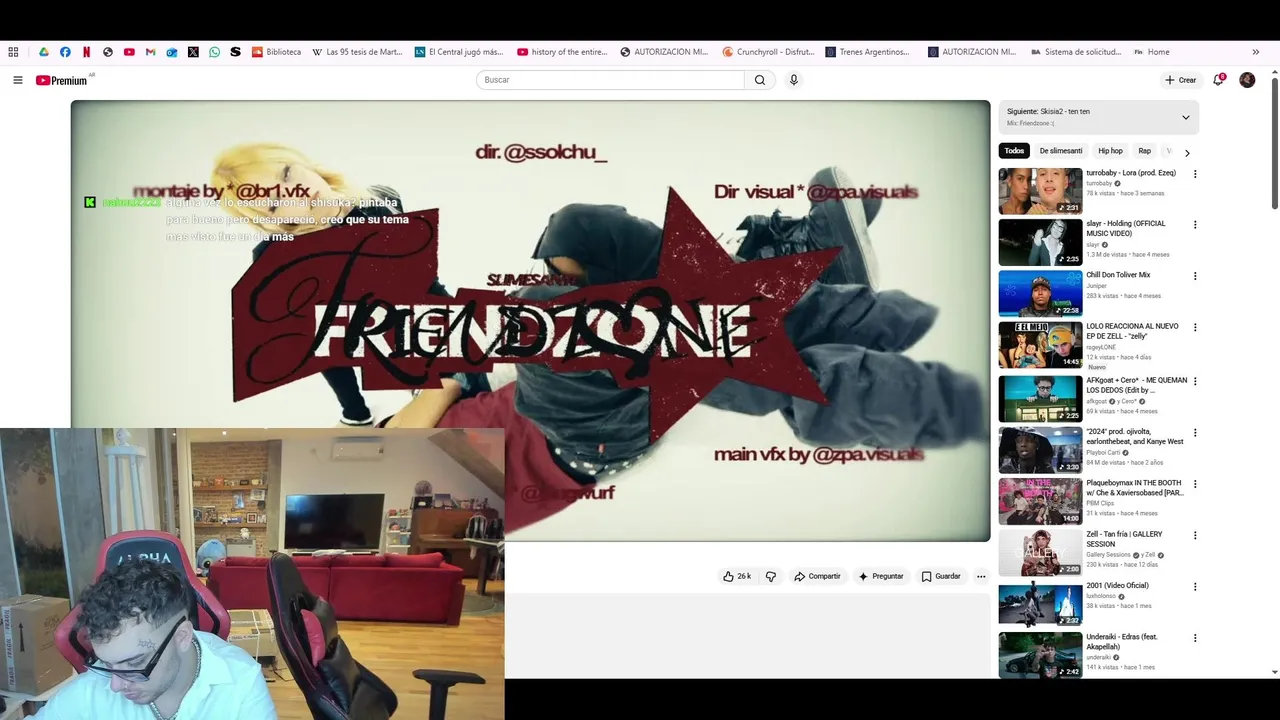The image size is (1280, 720).
Task: Open the Biblioteca bookmark
Action: pyautogui.click(x=276, y=52)
